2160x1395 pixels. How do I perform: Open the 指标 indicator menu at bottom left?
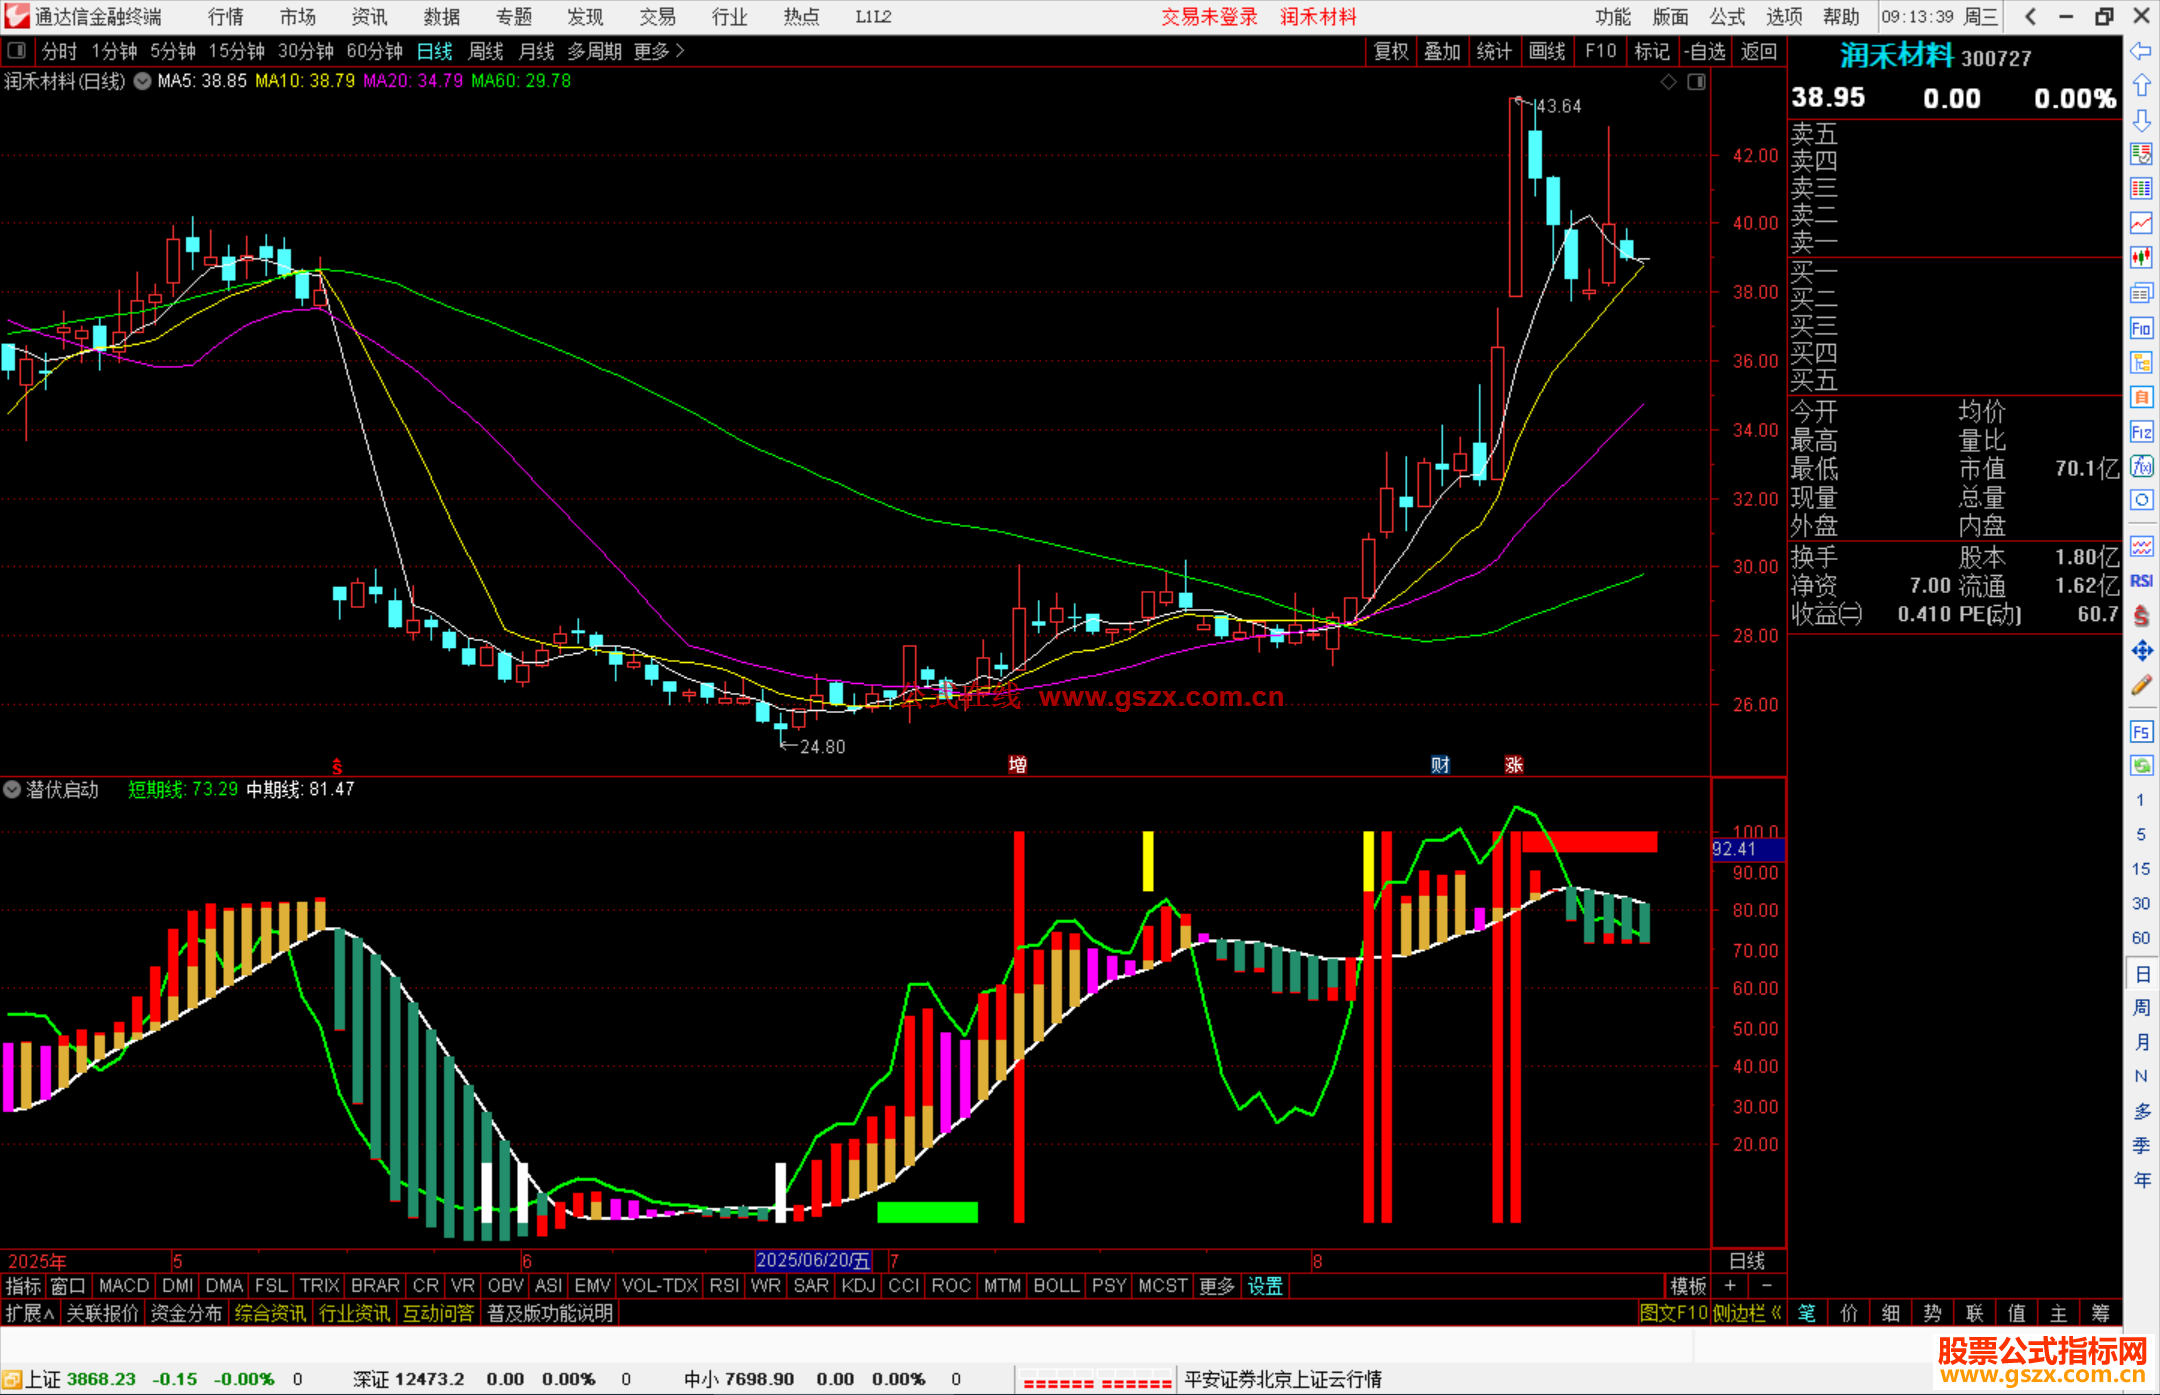click(x=23, y=1286)
